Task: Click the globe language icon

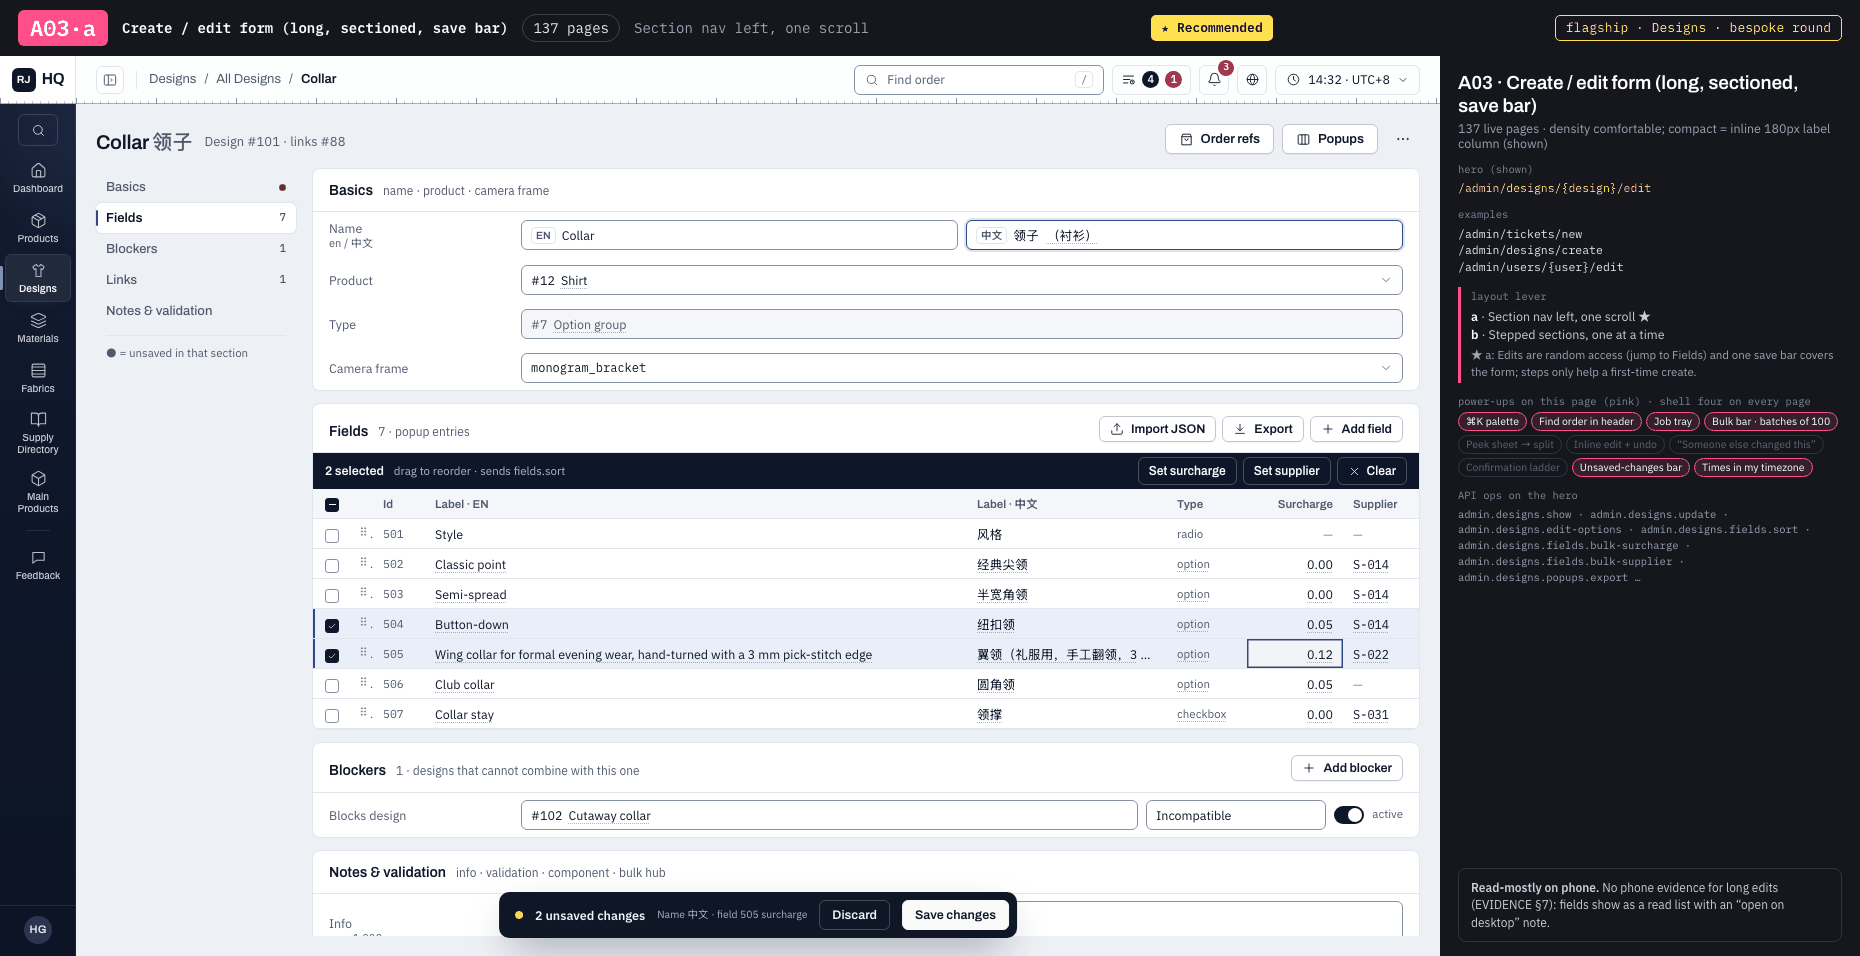Action: click(x=1252, y=79)
